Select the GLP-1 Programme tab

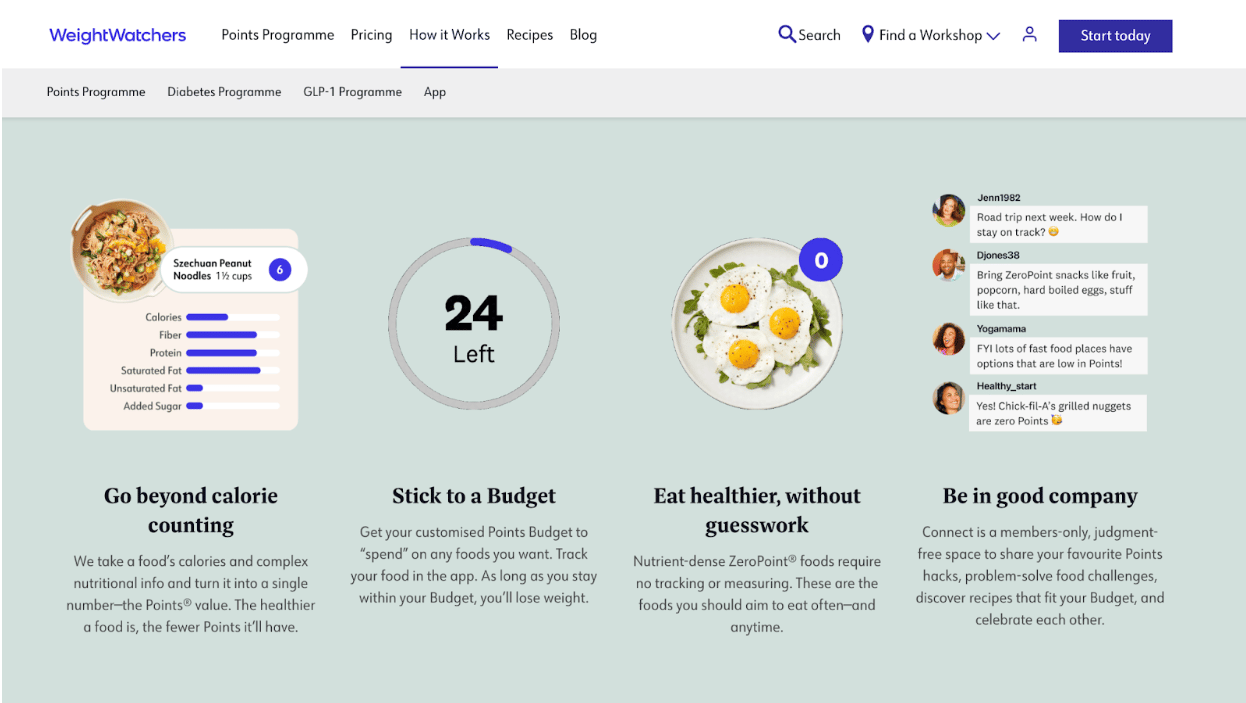352,92
